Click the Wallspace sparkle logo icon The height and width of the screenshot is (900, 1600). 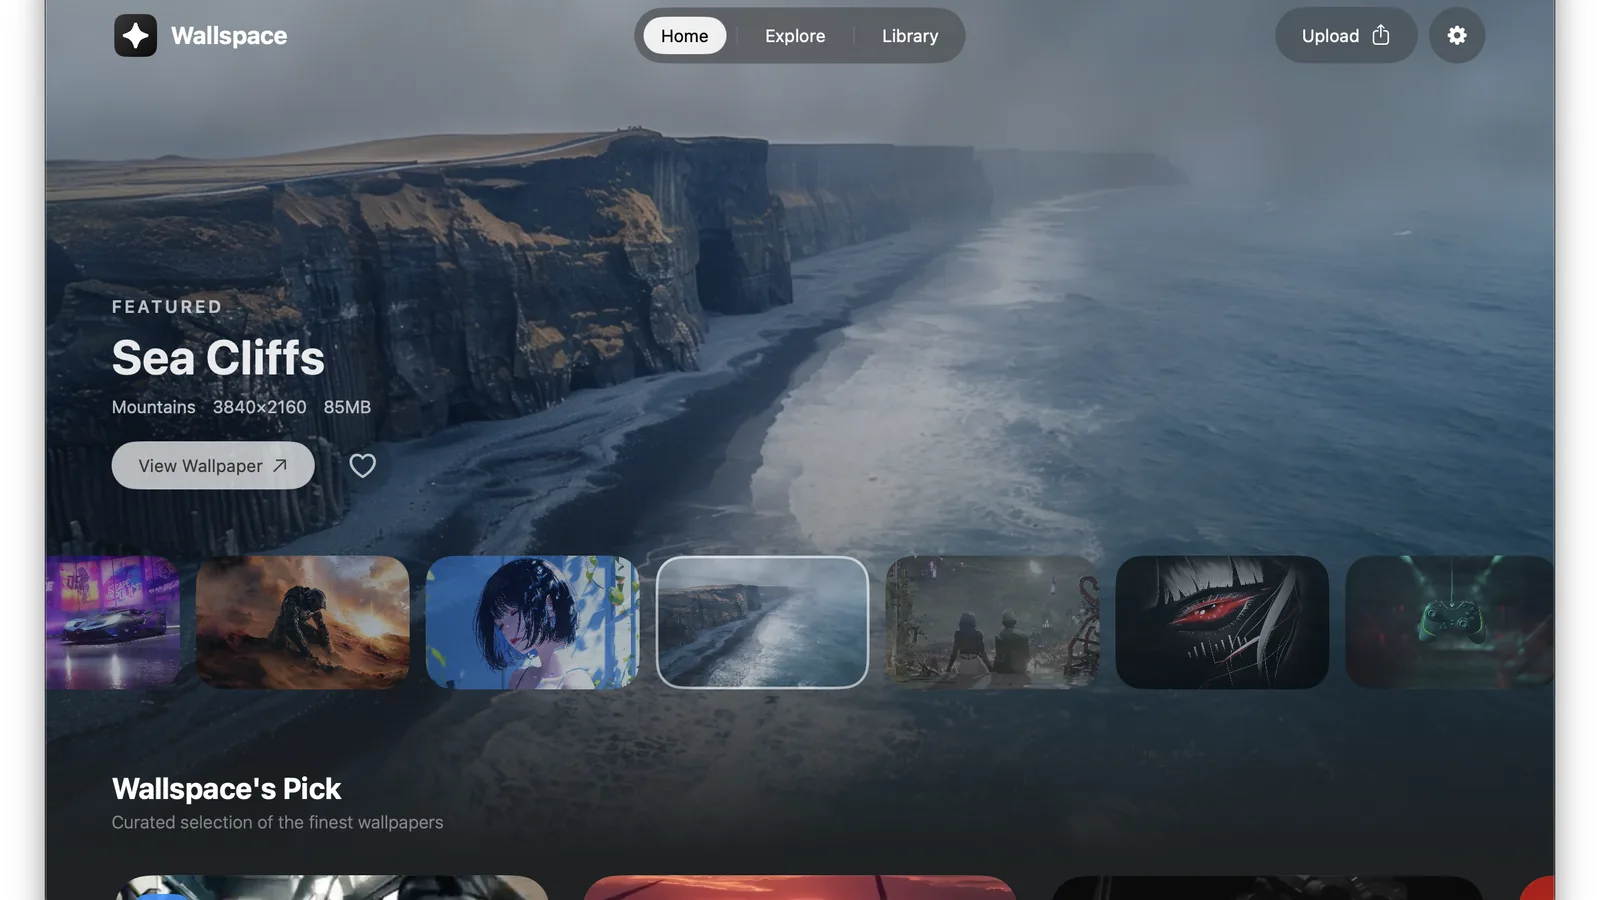click(135, 36)
